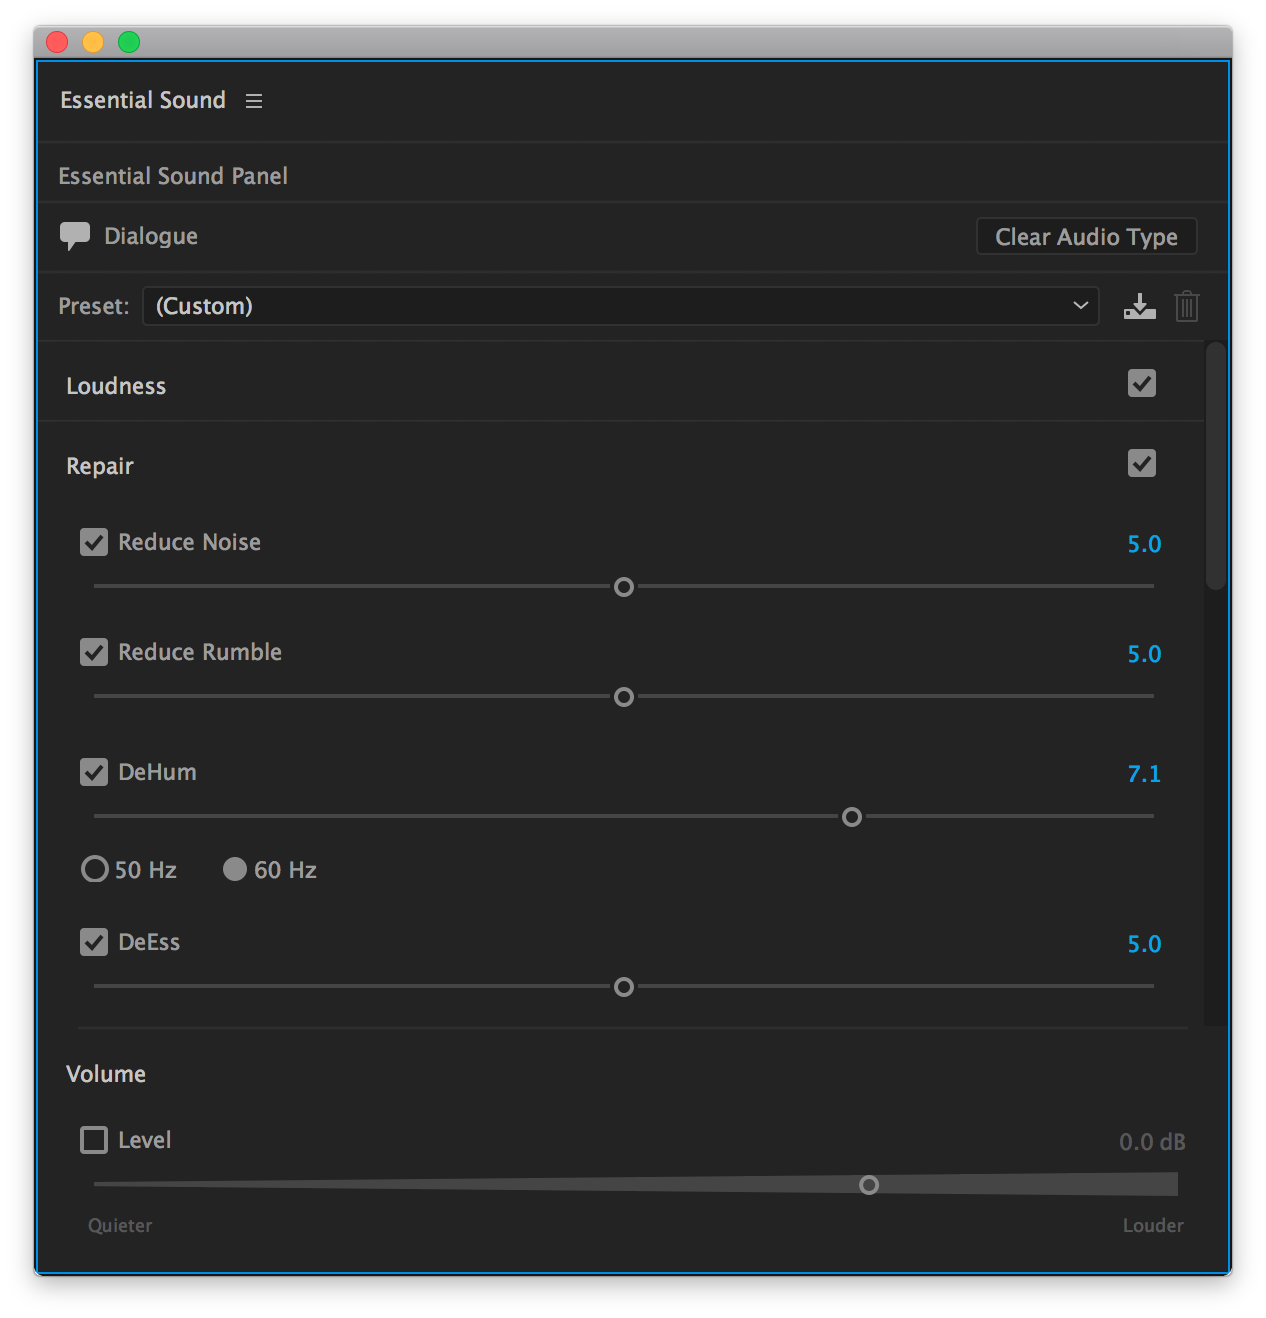The height and width of the screenshot is (1318, 1266).
Task: Click the Essential Sound tab title
Action: tap(143, 100)
